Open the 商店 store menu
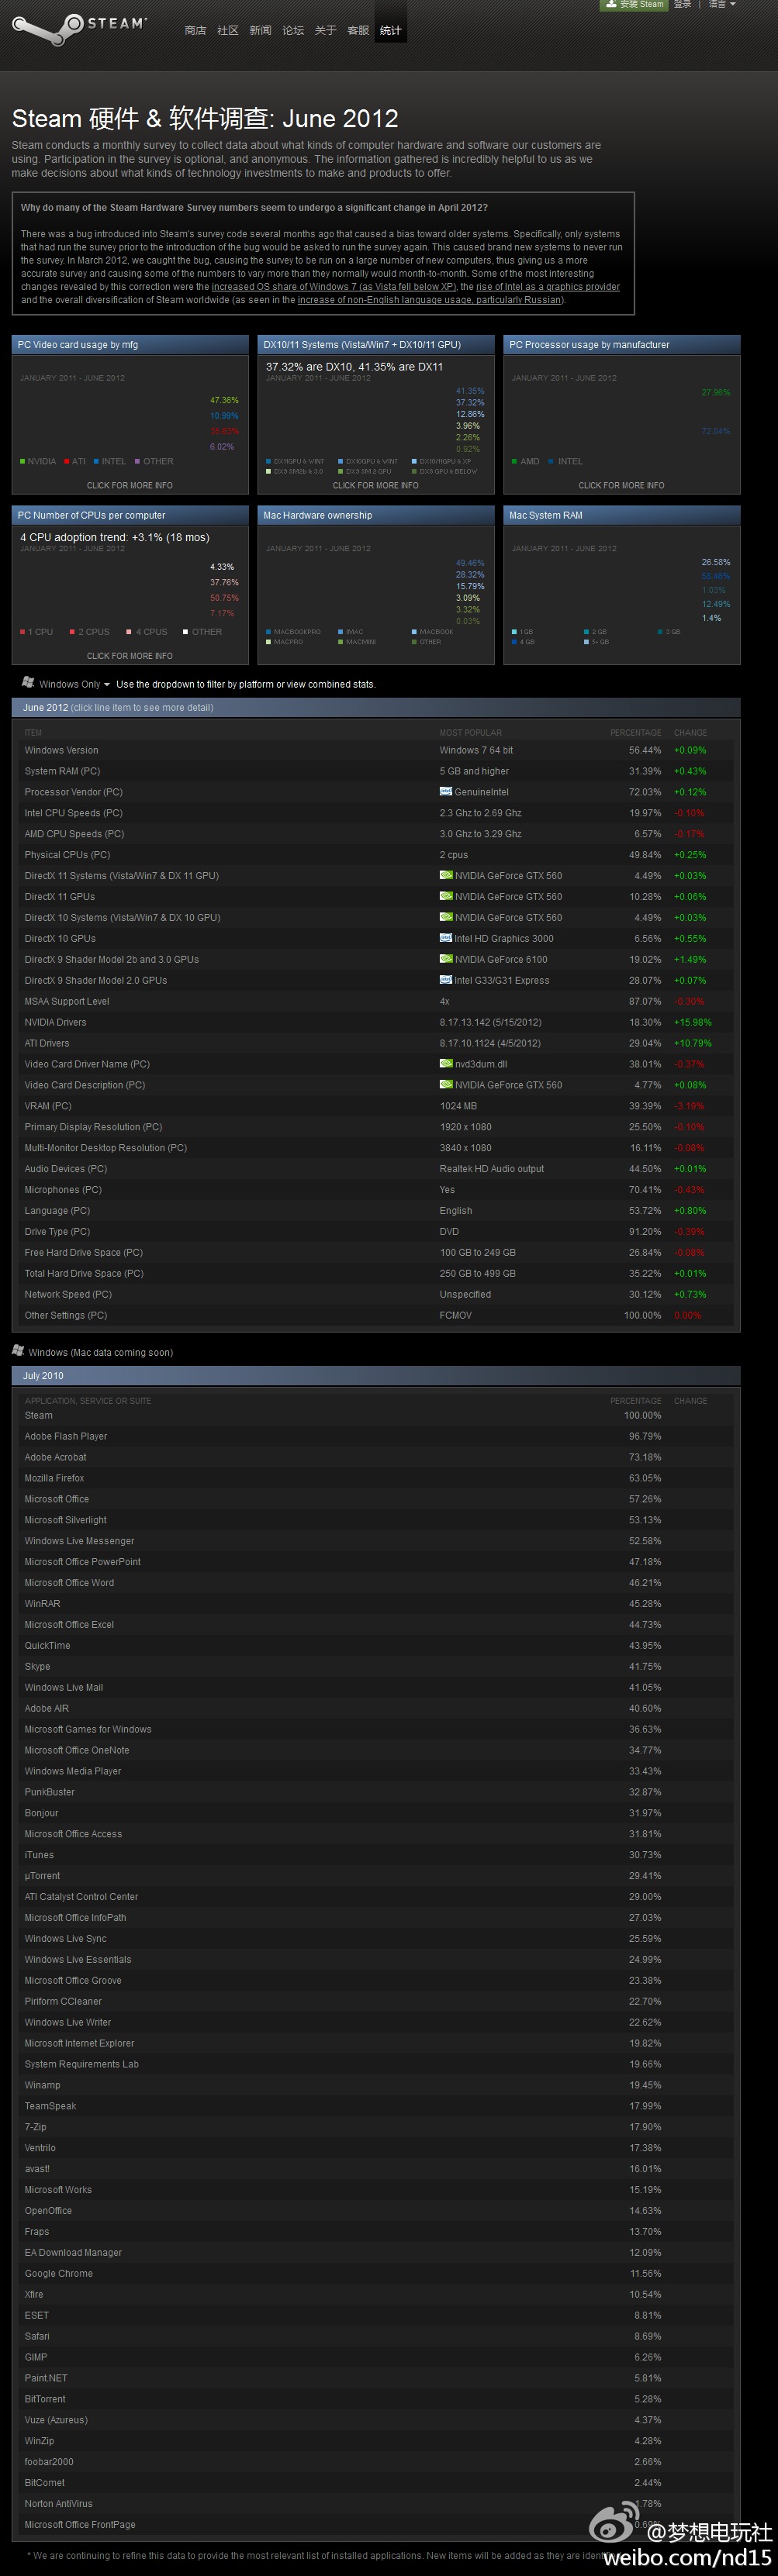The image size is (778, 2576). pos(196,31)
